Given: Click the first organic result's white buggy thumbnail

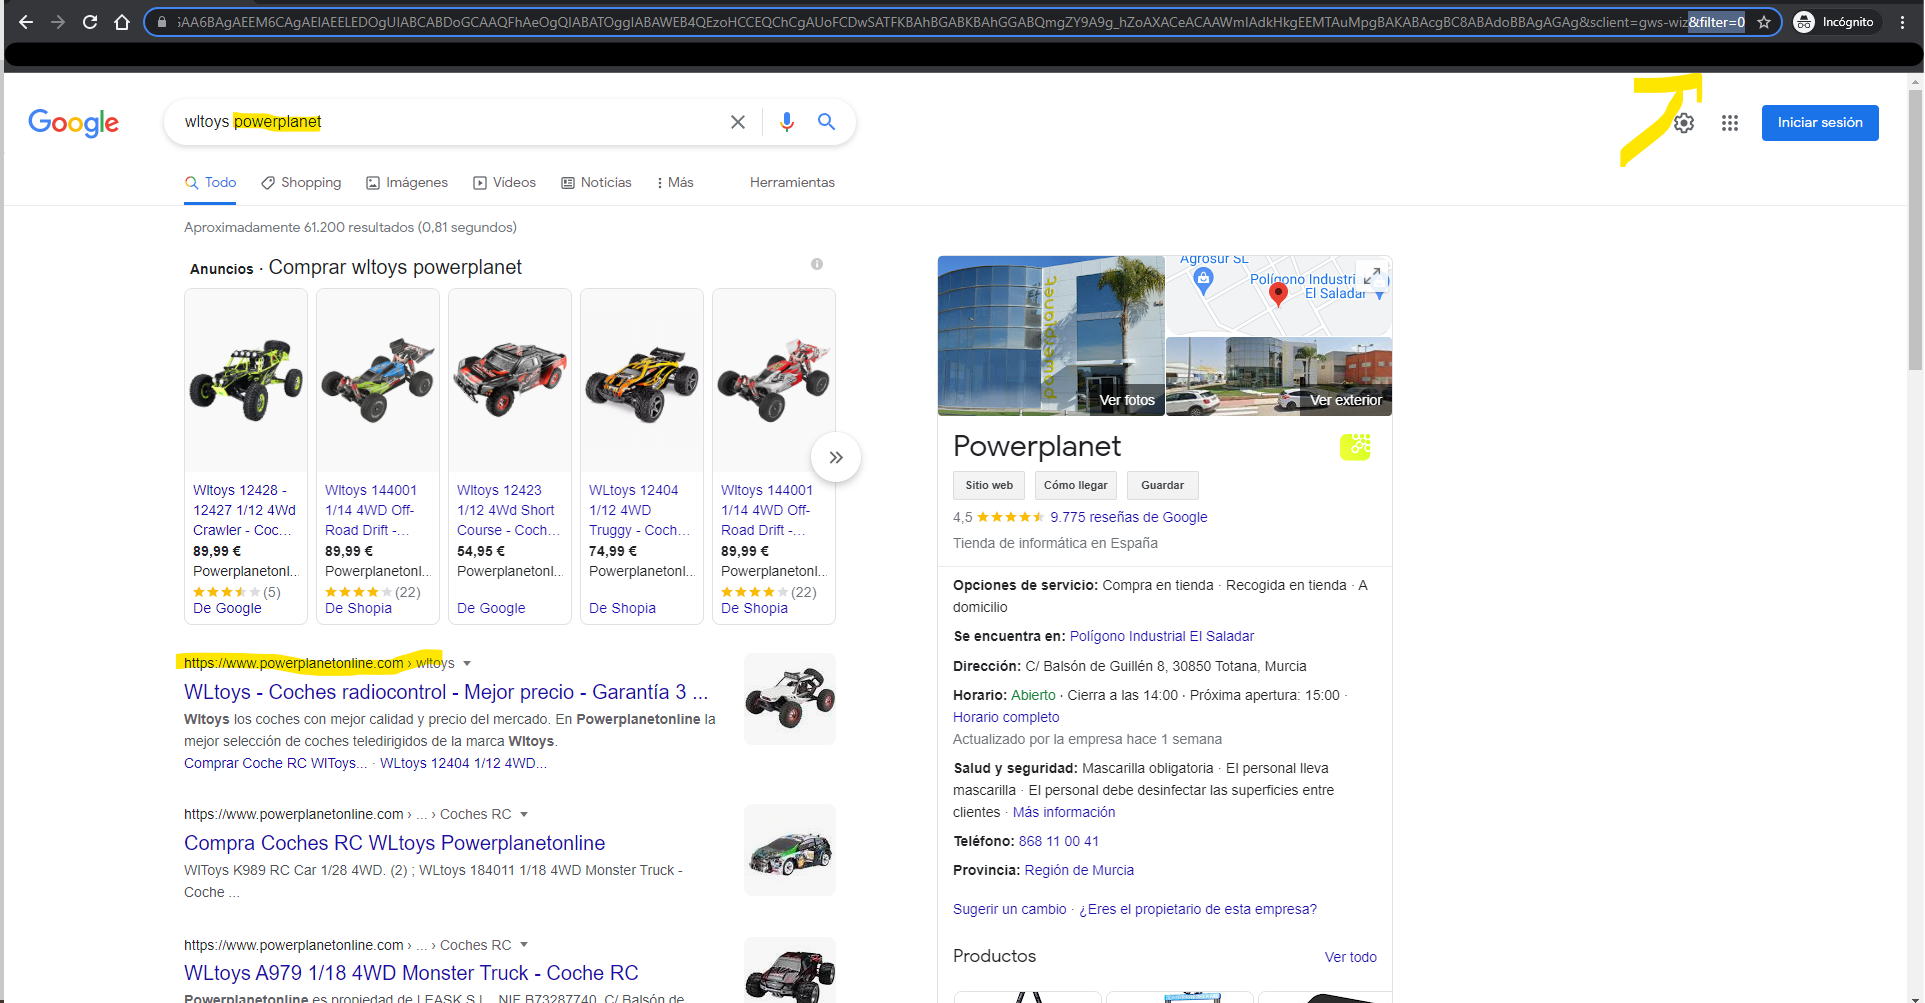Looking at the screenshot, I should pyautogui.click(x=790, y=698).
